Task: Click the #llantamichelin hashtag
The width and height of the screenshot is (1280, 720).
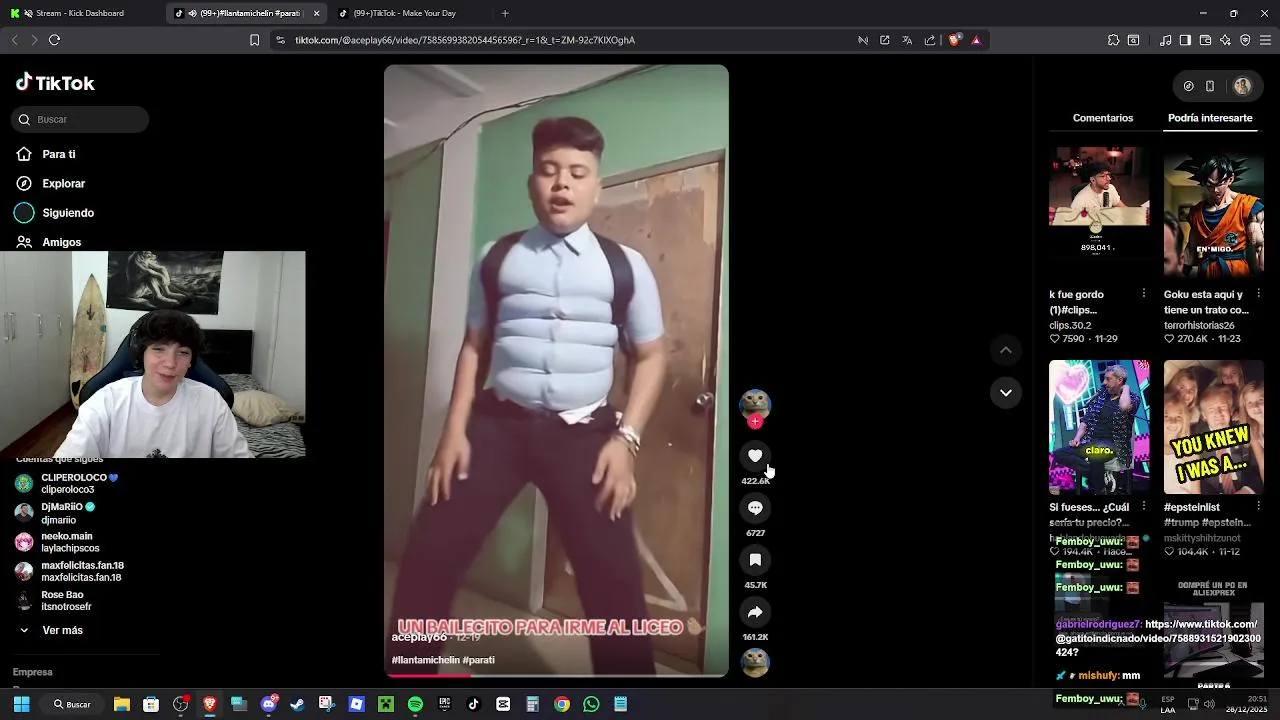Action: coord(426,660)
